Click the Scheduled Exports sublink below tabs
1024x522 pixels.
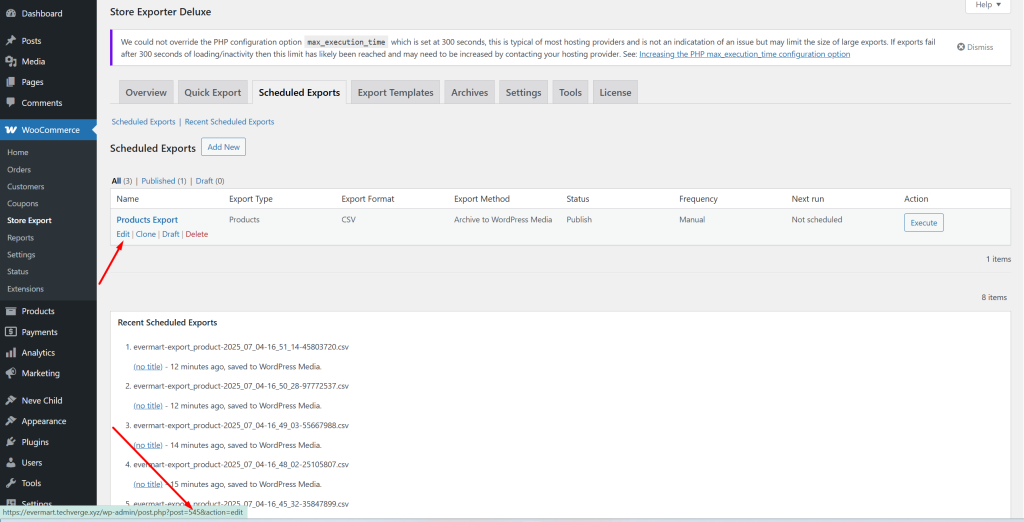(x=144, y=122)
